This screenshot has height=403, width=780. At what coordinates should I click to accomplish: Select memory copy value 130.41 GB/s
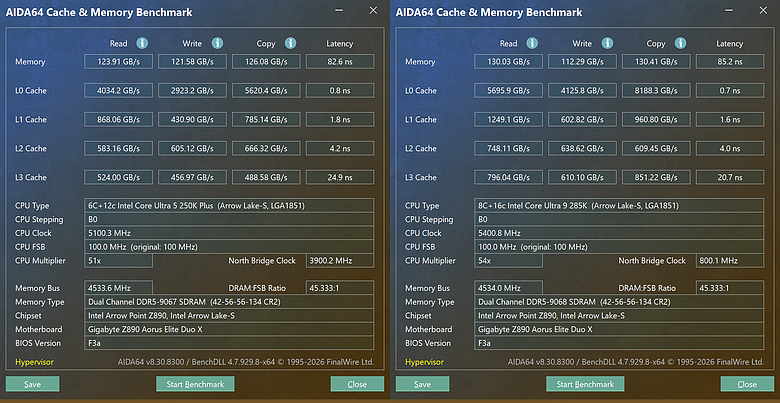(656, 62)
